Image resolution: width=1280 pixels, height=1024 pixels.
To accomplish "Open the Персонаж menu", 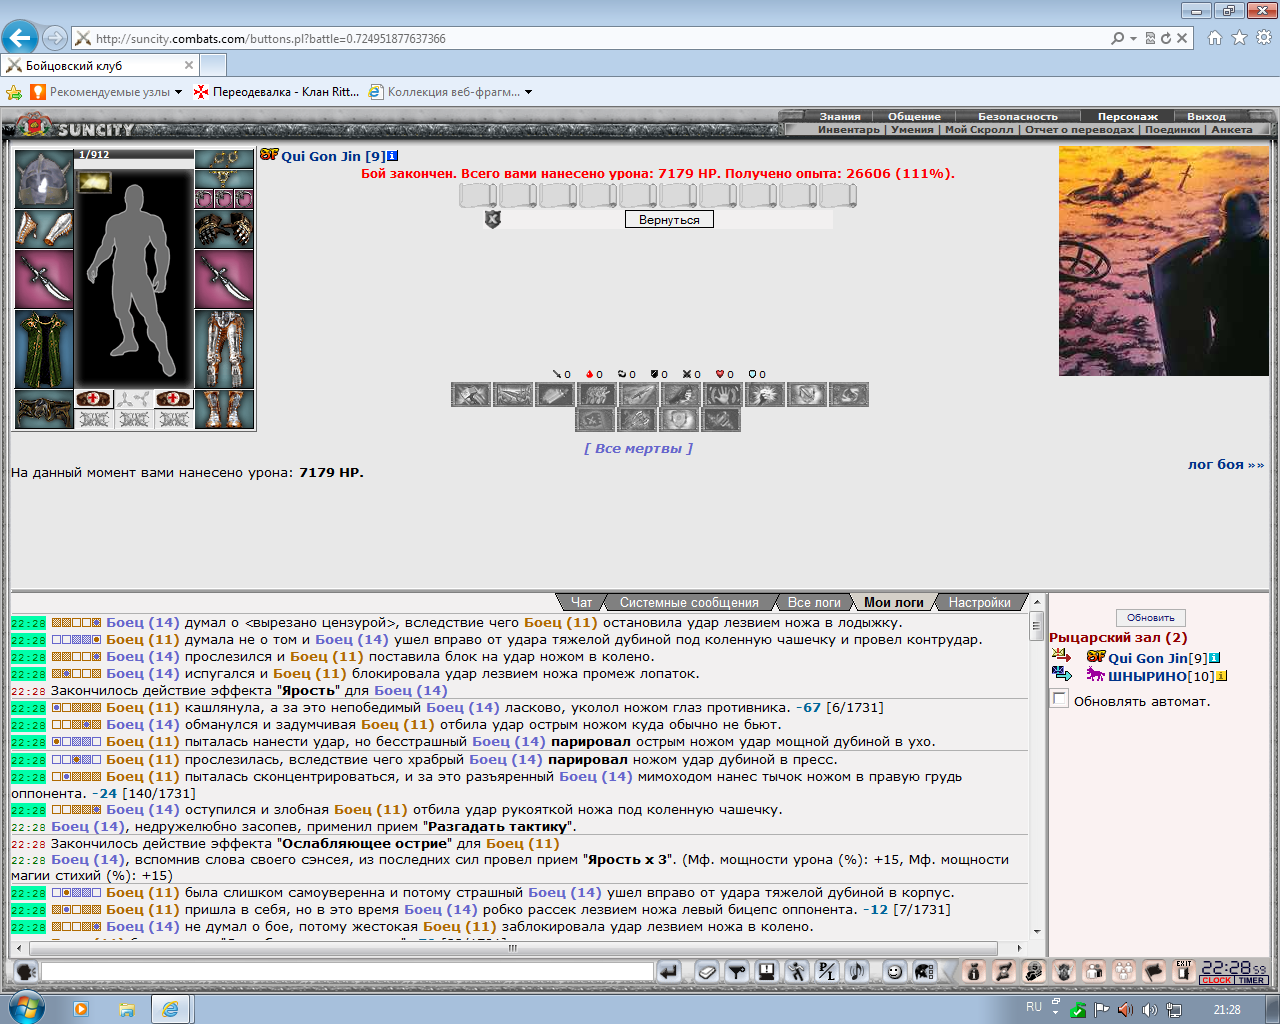I will click(1127, 116).
